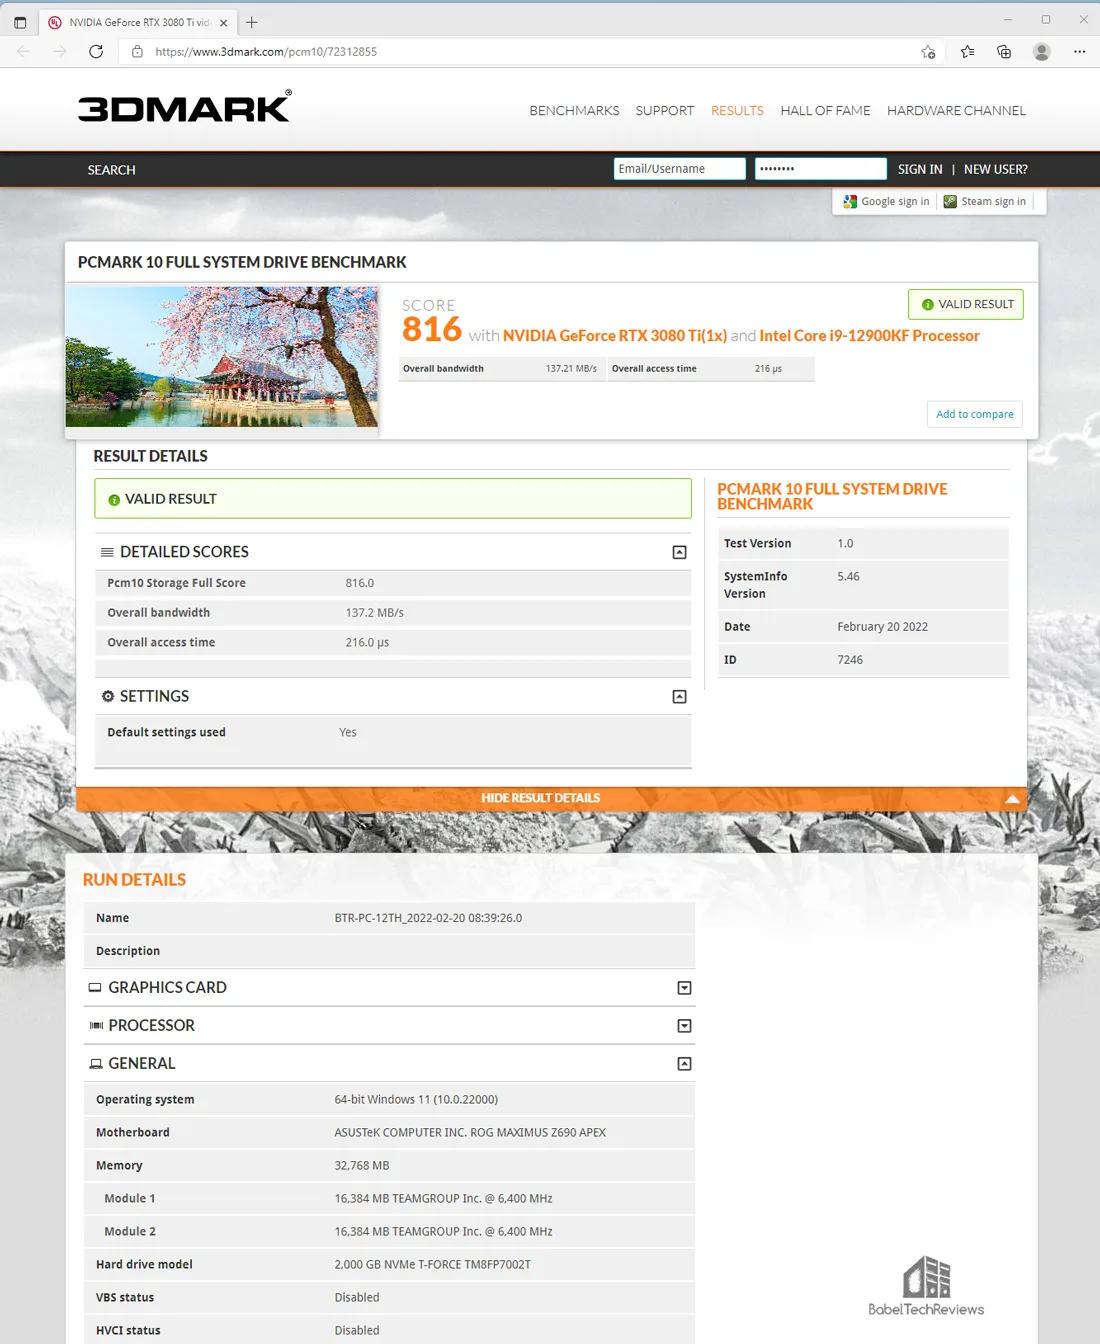Viewport: 1100px width, 1344px height.
Task: Open NVIDIA GeForce RTX 3080 Ti link
Action: coord(615,336)
